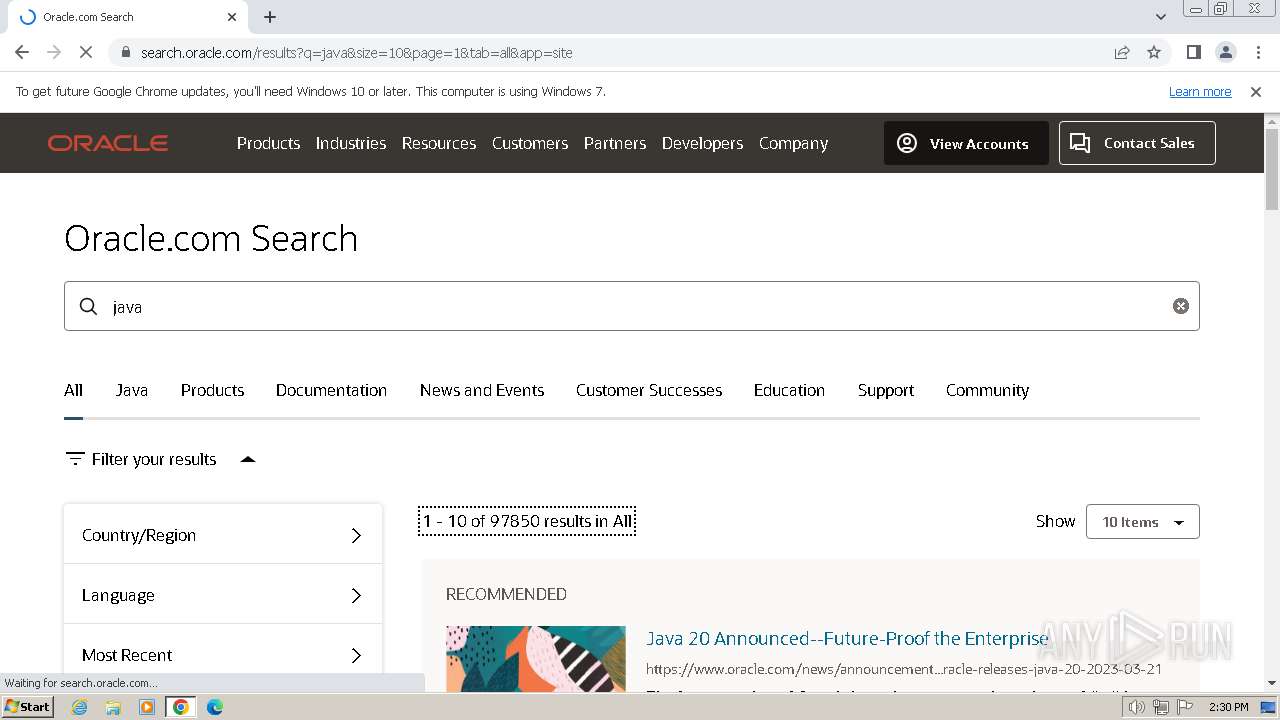Viewport: 1280px width, 720px height.
Task: Click the filter icon beside Filter your results
Action: [x=75, y=459]
